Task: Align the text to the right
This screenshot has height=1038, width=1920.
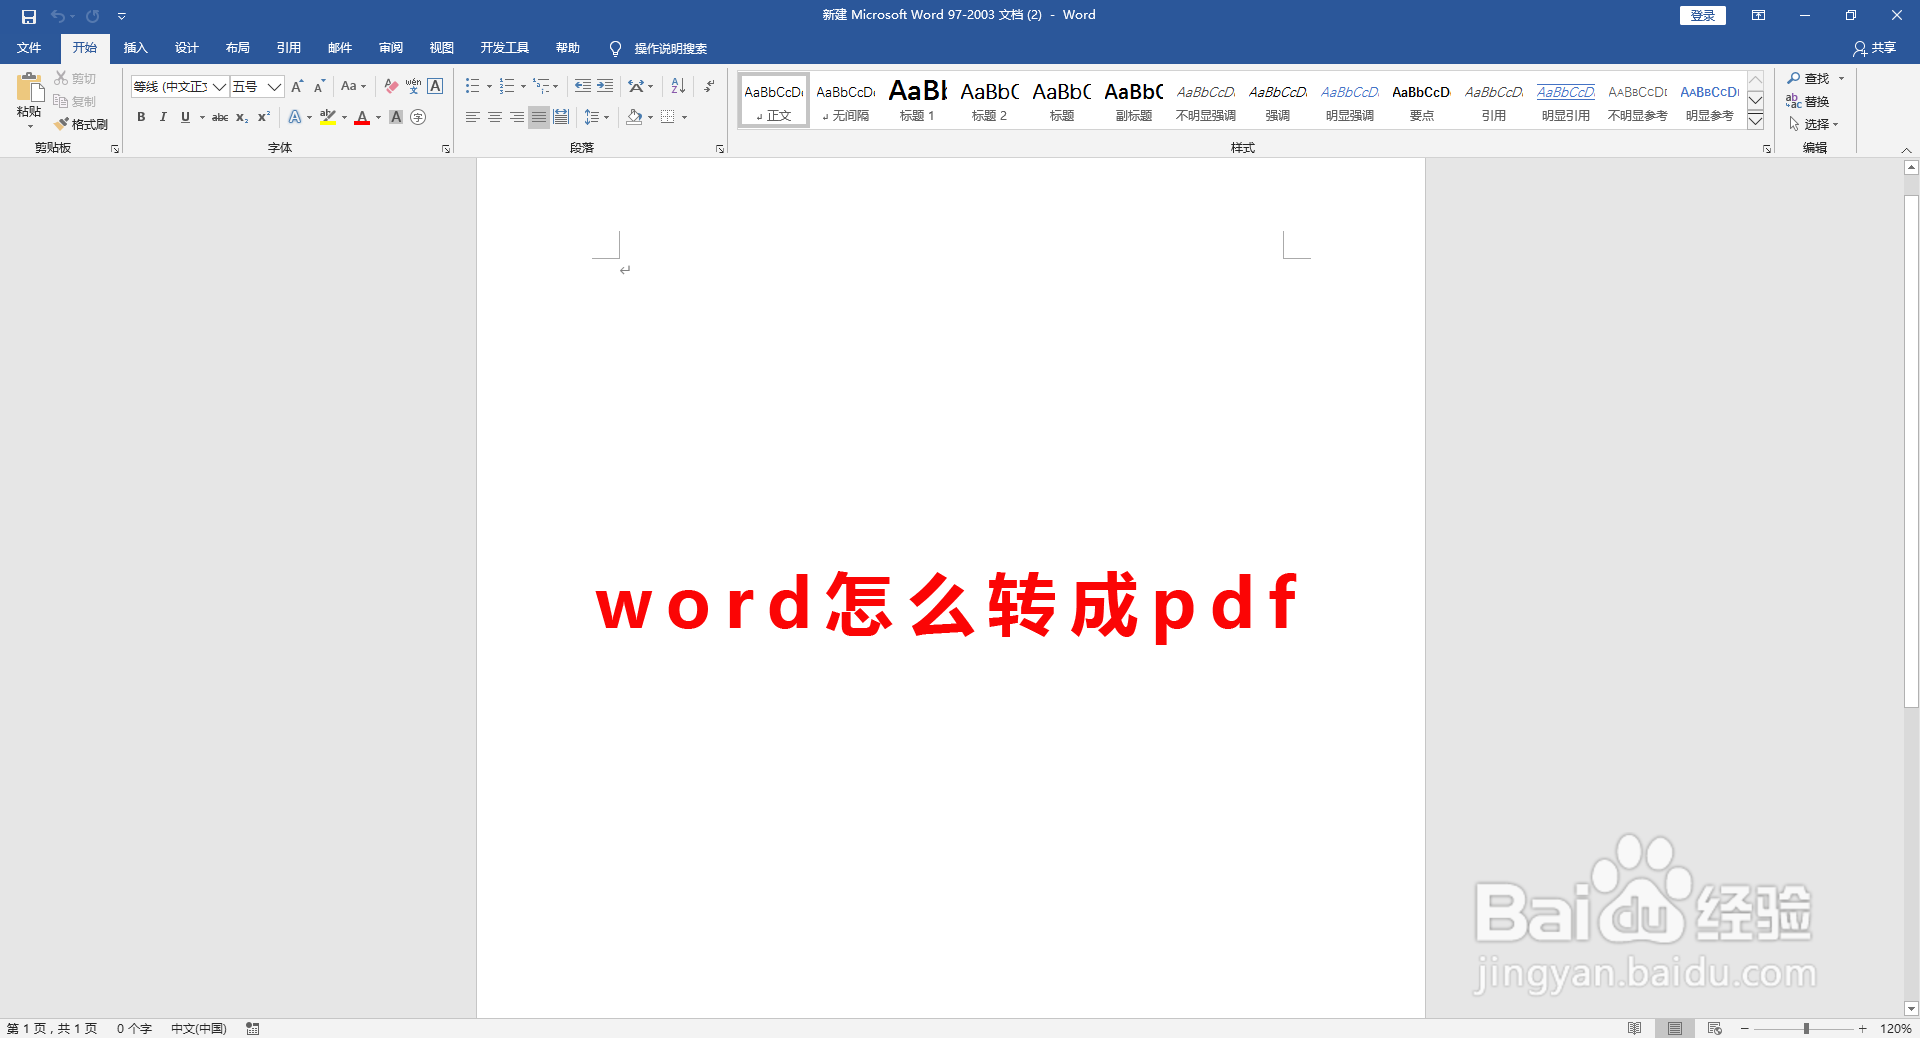Action: coord(517,117)
